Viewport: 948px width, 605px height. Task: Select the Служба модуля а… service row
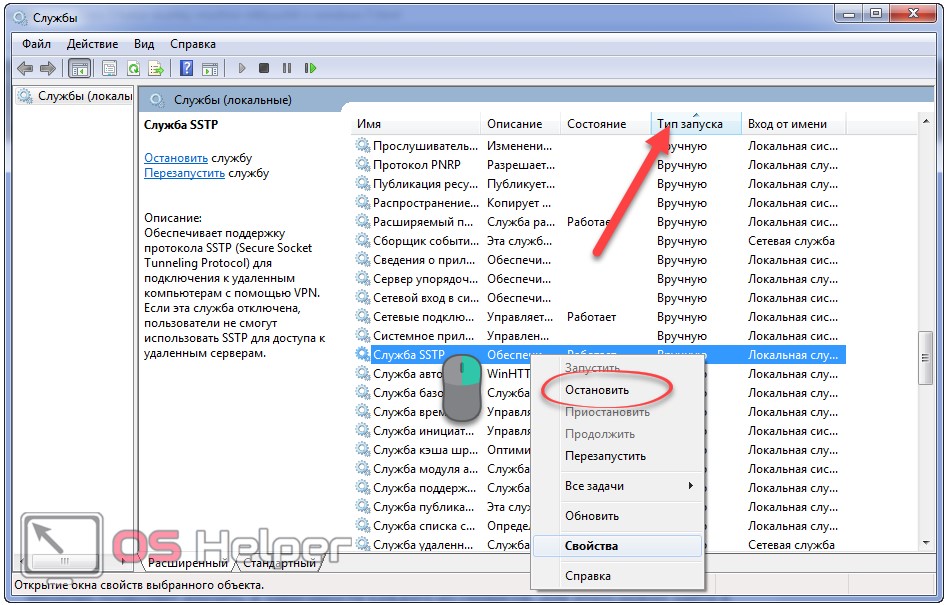[598, 468]
